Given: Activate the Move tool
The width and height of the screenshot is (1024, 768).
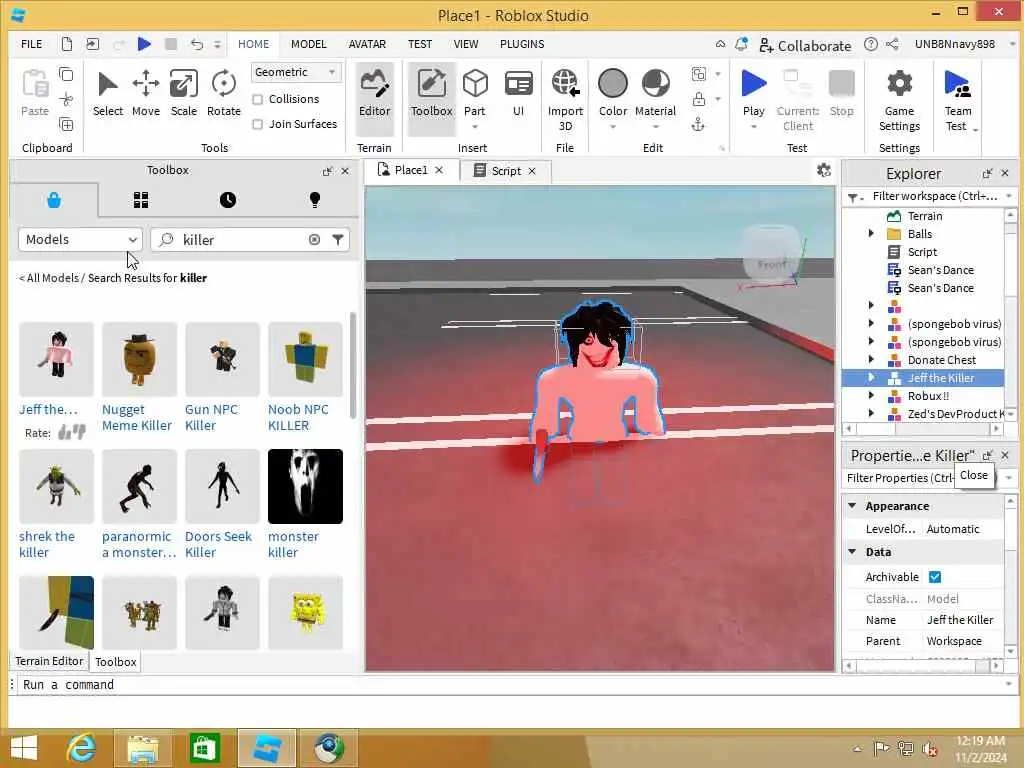Looking at the screenshot, I should point(146,95).
